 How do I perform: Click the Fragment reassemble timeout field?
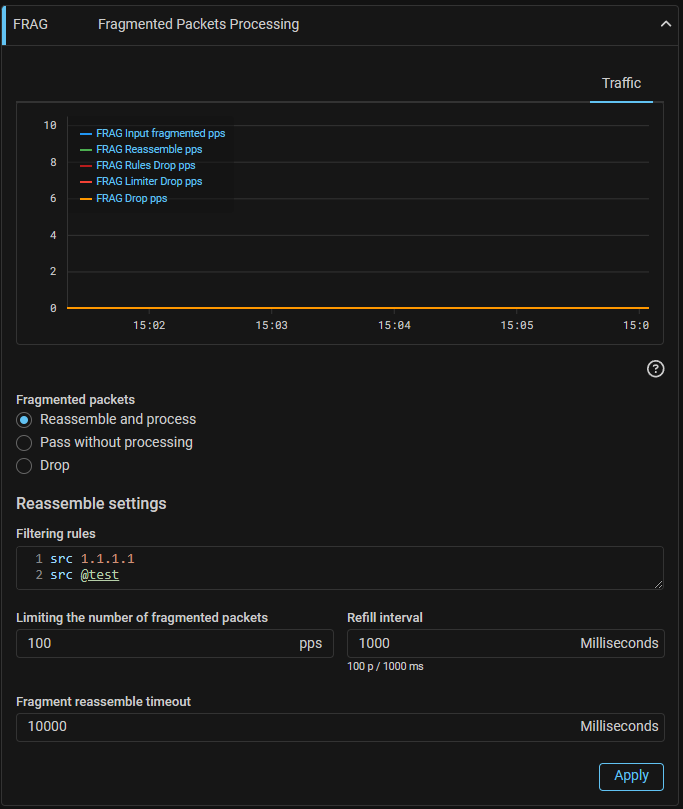coord(300,727)
